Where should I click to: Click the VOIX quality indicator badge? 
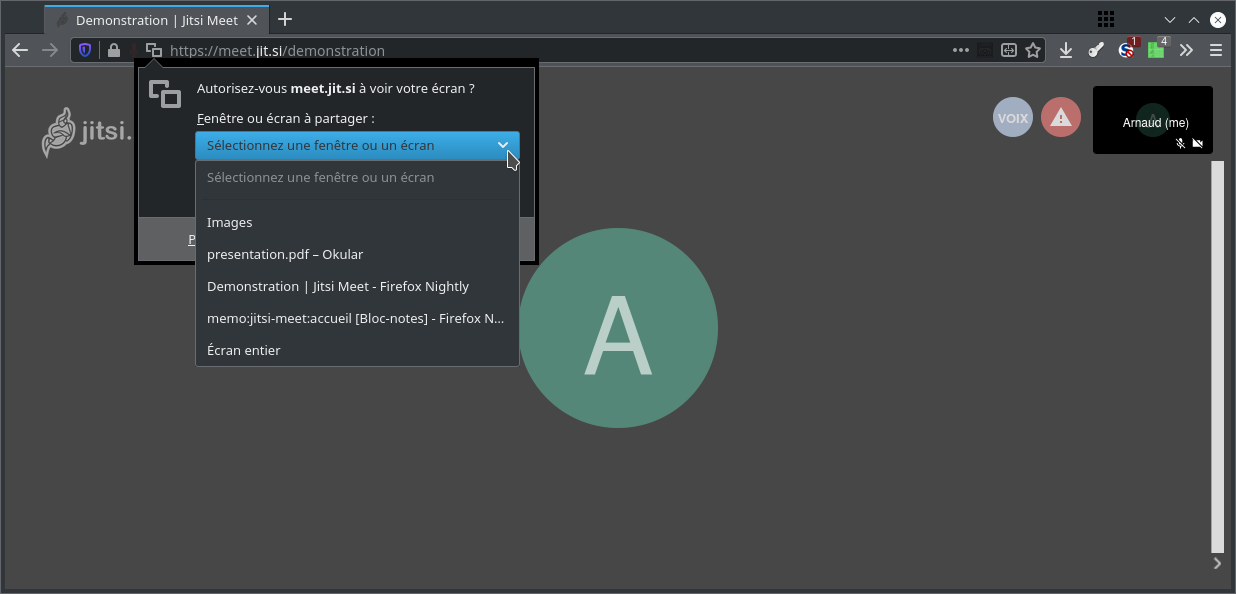click(1013, 118)
